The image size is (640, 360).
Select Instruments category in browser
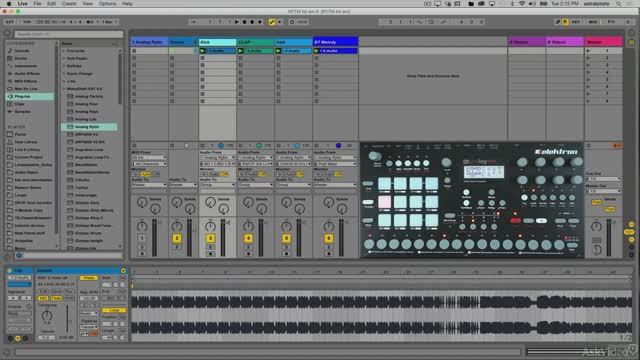point(25,66)
